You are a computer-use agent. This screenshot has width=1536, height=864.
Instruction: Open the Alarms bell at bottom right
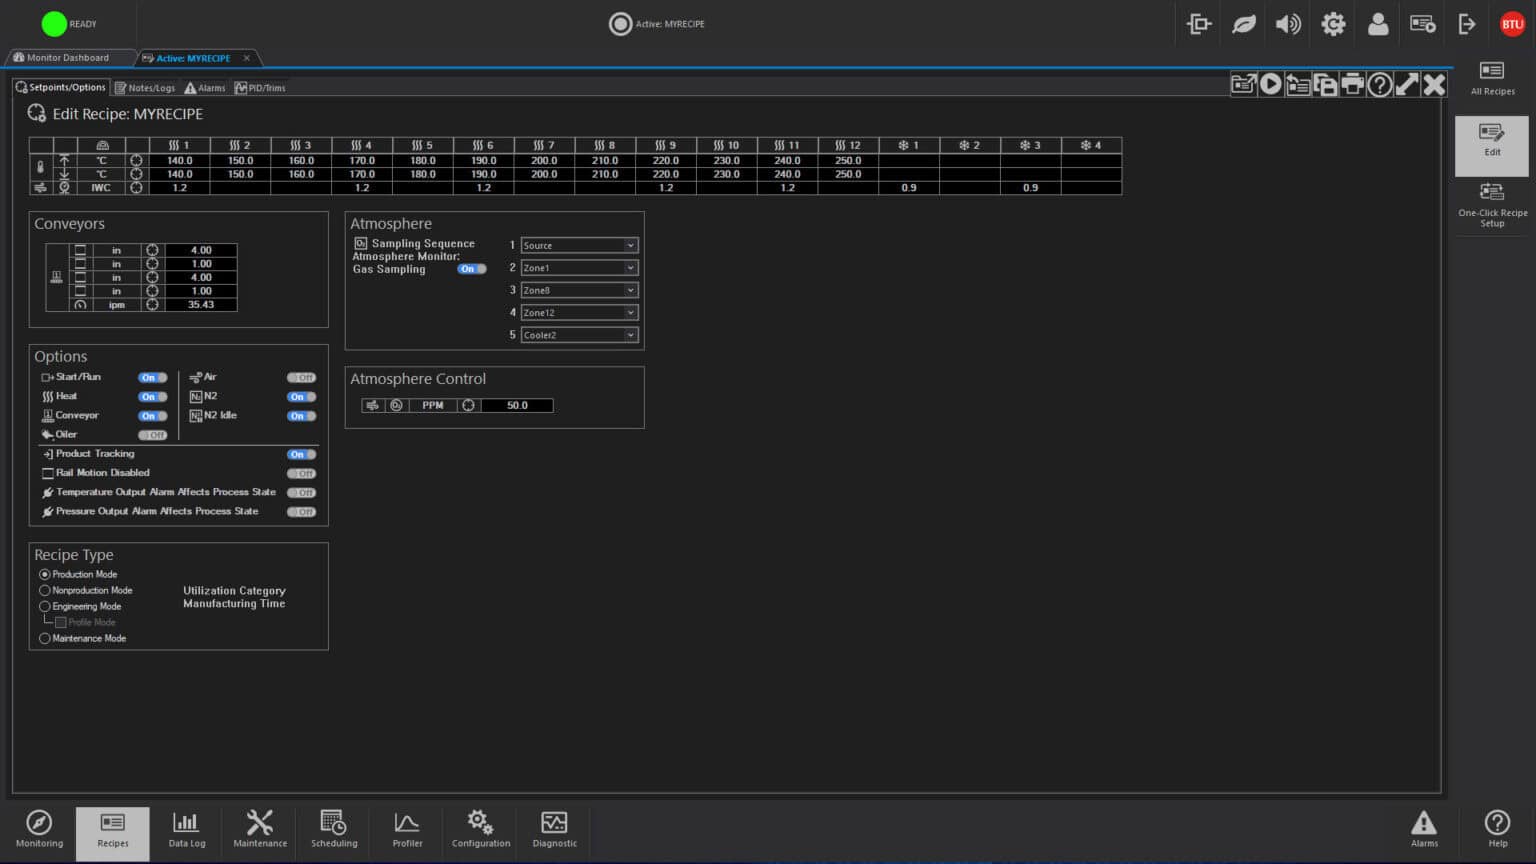coord(1424,830)
